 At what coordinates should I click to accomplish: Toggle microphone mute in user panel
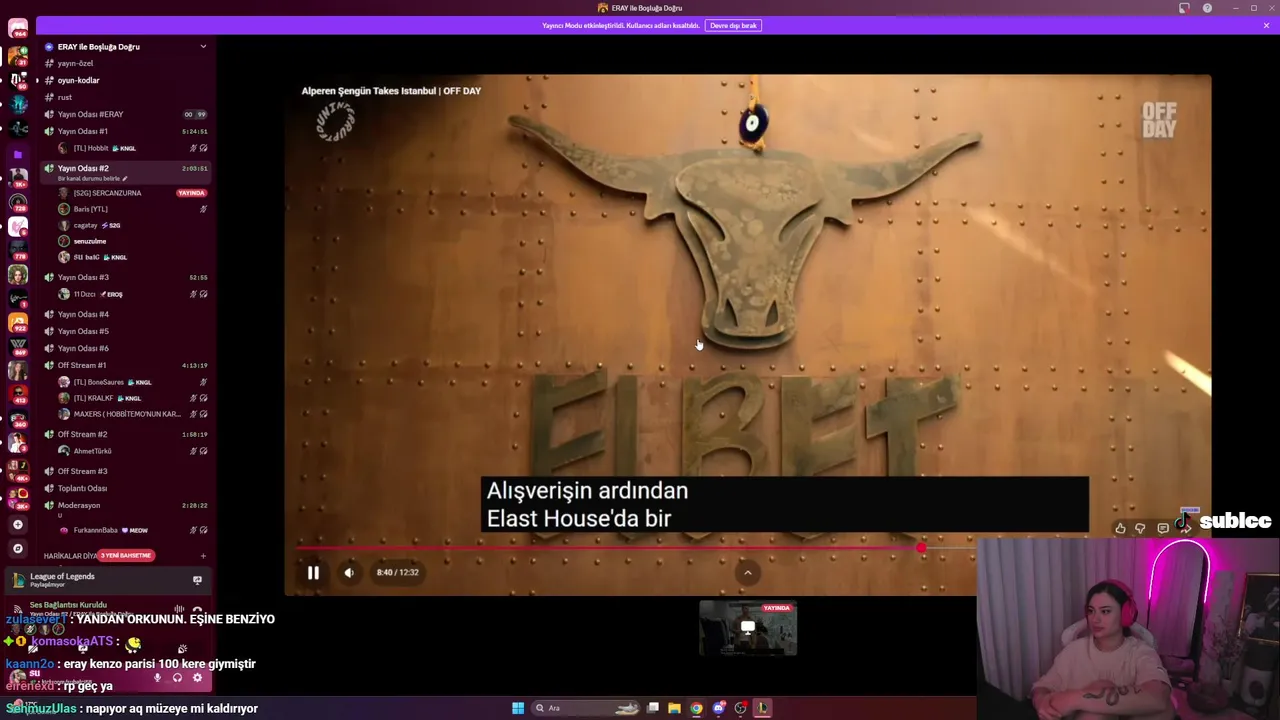tap(157, 678)
